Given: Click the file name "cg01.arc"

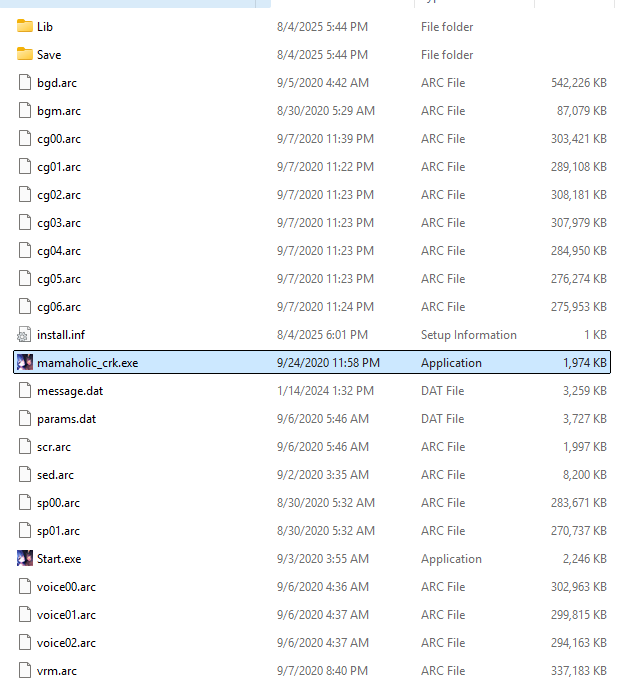Looking at the screenshot, I should 59,167.
